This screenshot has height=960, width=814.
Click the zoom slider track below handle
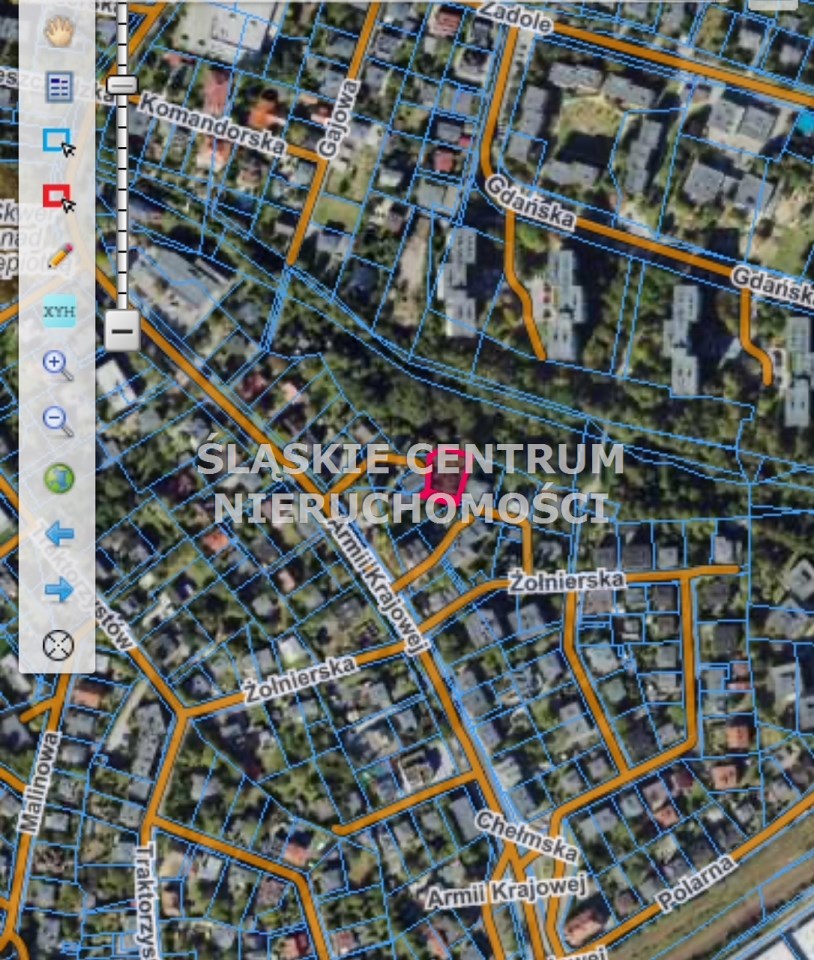pyautogui.click(x=122, y=200)
